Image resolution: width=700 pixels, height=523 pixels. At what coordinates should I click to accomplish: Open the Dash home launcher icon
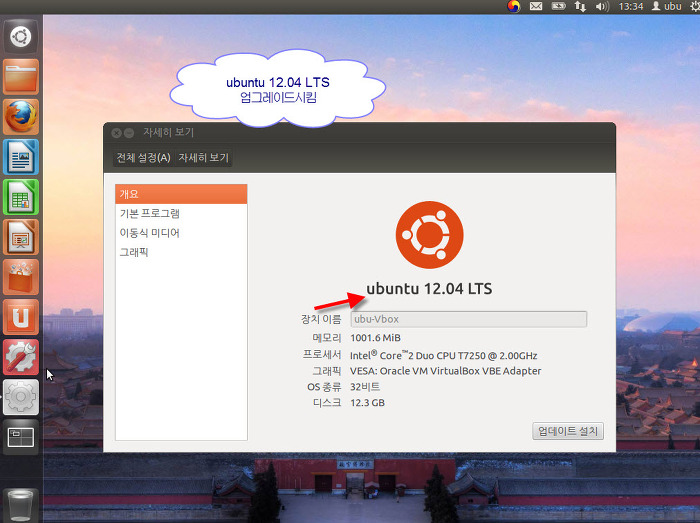click(21, 38)
